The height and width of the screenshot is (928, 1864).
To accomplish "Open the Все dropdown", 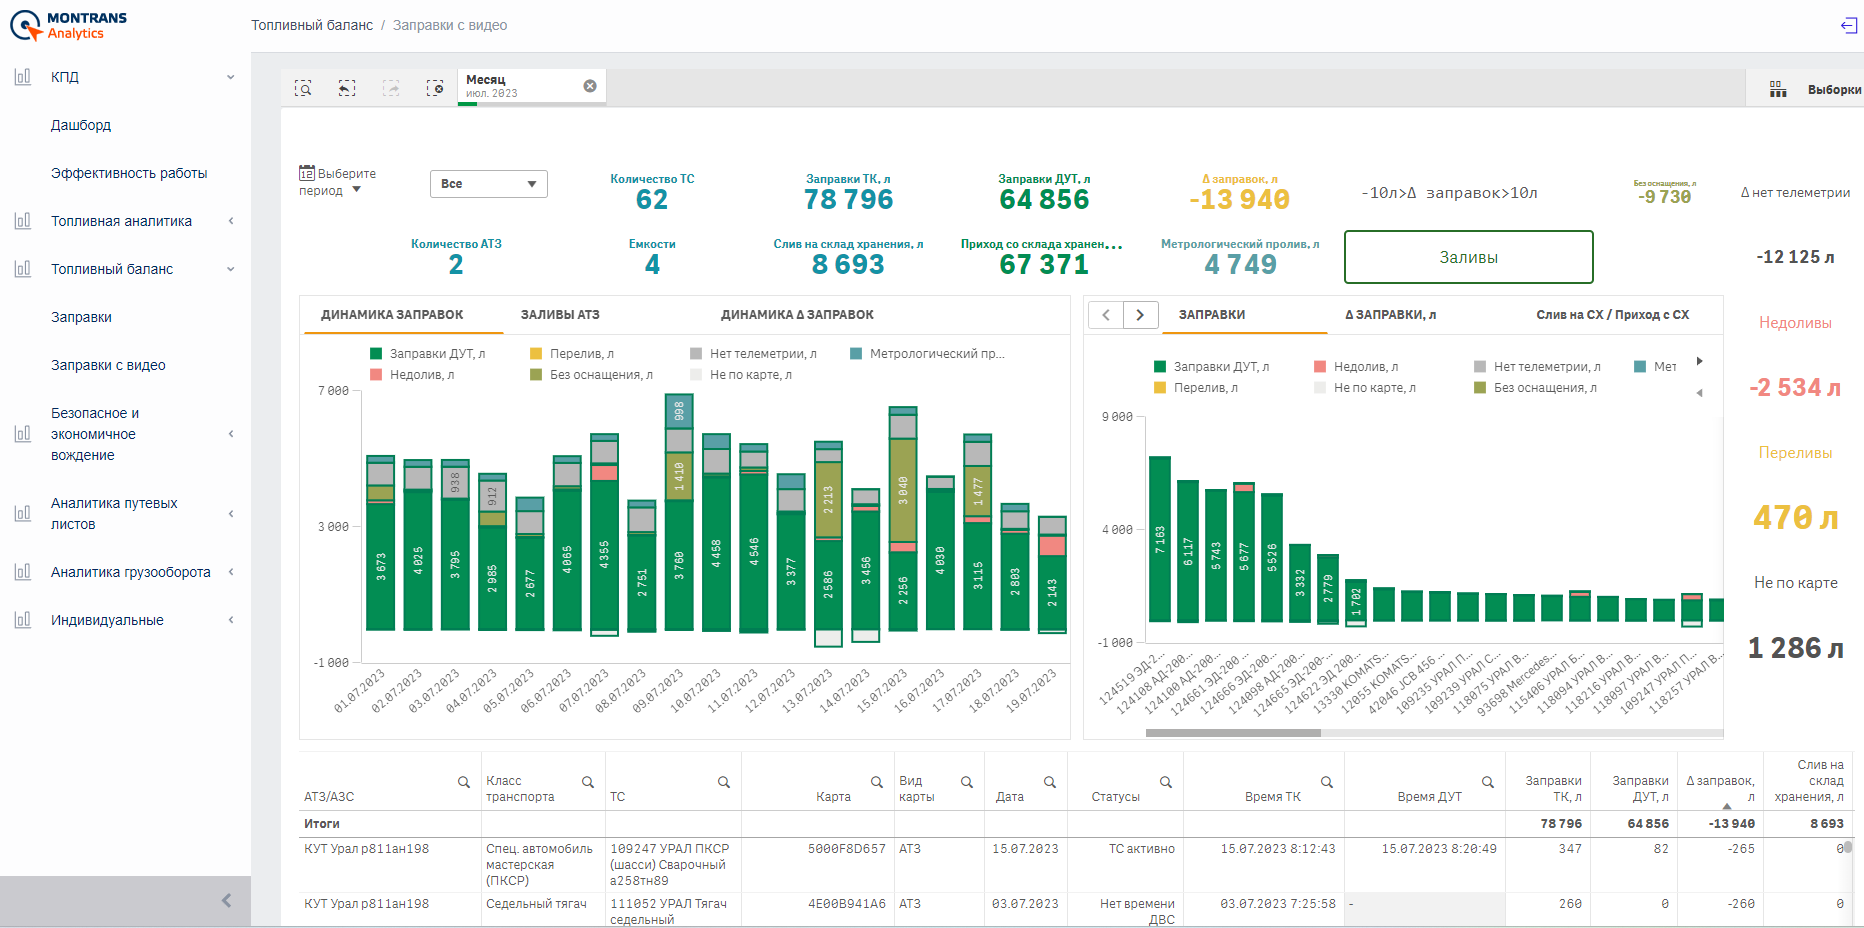I will click(489, 184).
